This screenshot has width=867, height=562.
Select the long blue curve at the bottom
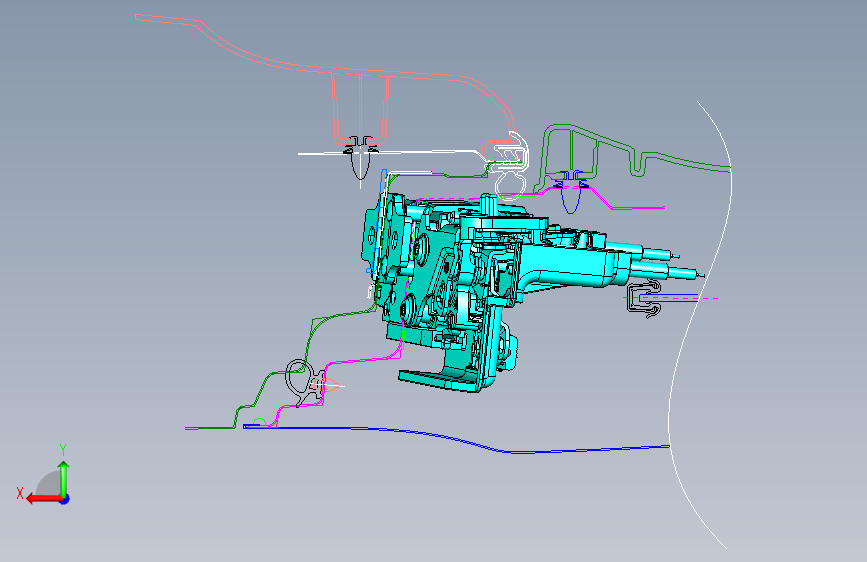(456, 438)
